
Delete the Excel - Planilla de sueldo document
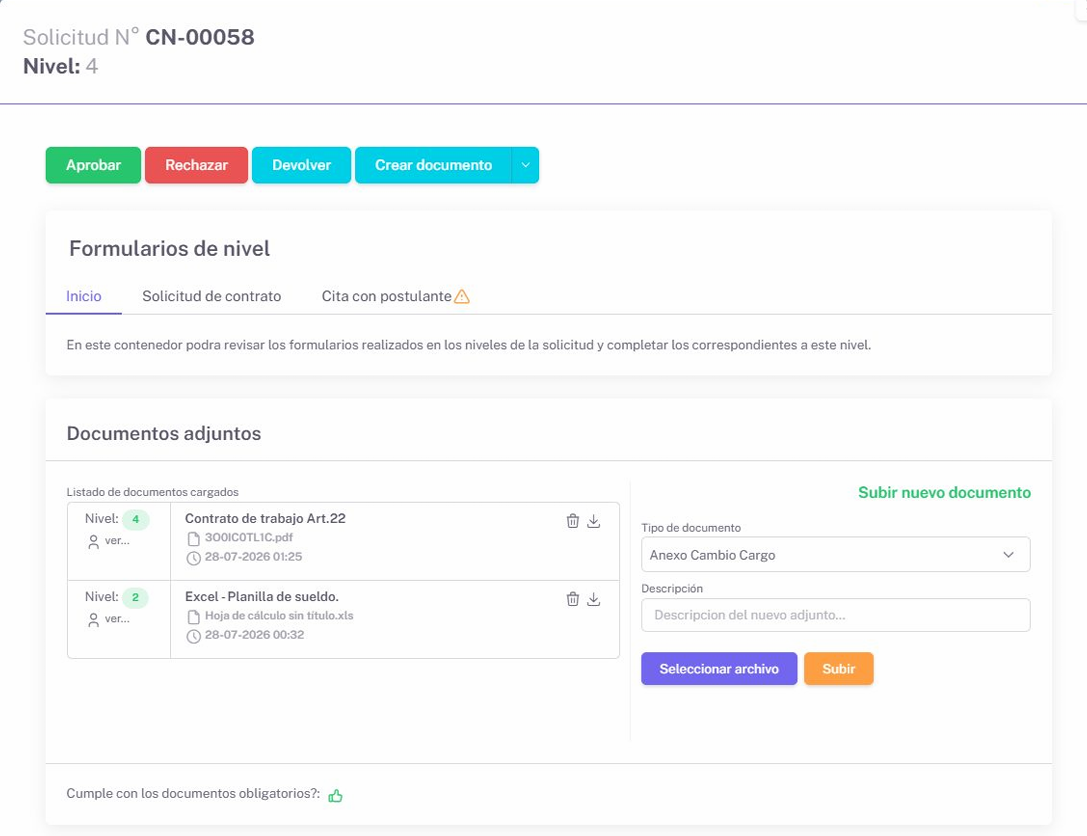[573, 600]
